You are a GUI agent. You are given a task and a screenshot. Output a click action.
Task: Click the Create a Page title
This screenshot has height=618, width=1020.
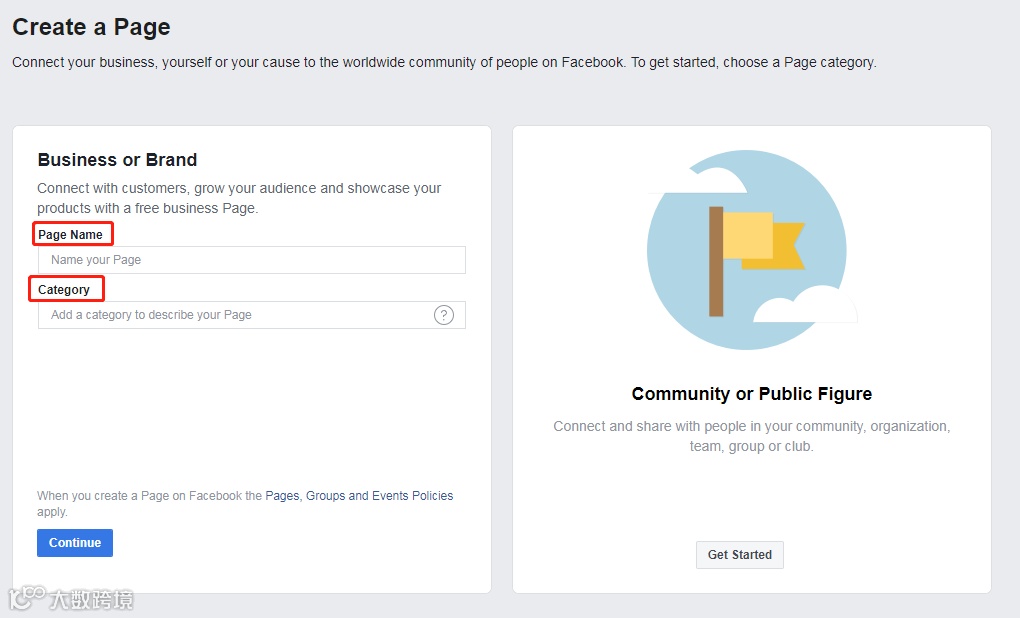click(x=91, y=27)
